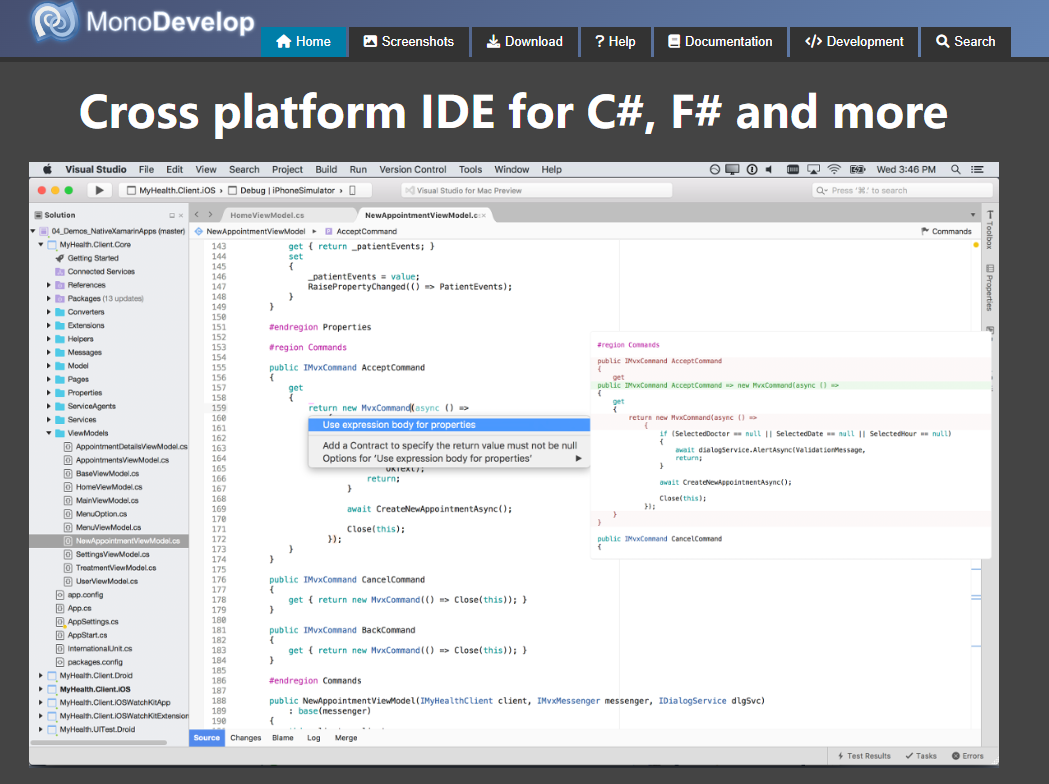Viewport: 1049px width, 784px height.
Task: Open the Debug | iPhoneSimulator configuration selector
Action: (x=281, y=190)
